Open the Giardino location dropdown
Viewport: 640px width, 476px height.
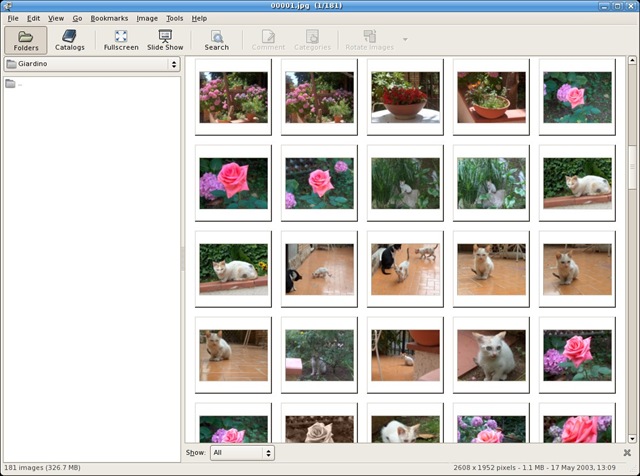91,64
